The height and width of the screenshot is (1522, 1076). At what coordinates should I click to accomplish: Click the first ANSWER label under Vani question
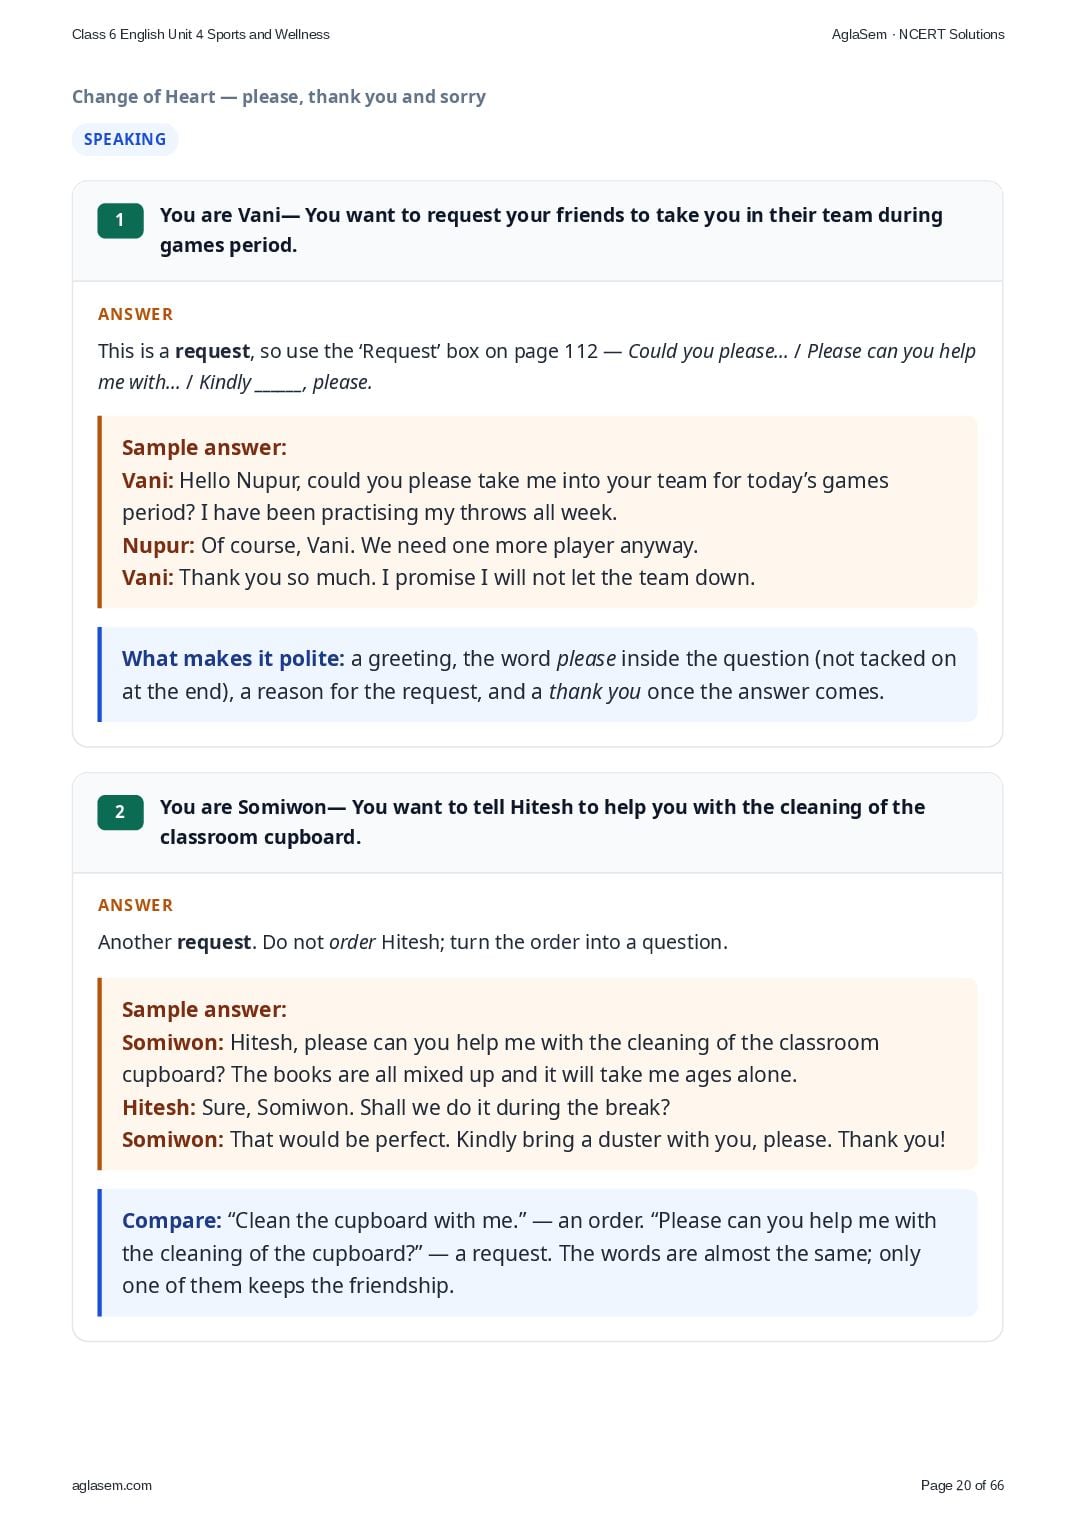click(x=135, y=314)
